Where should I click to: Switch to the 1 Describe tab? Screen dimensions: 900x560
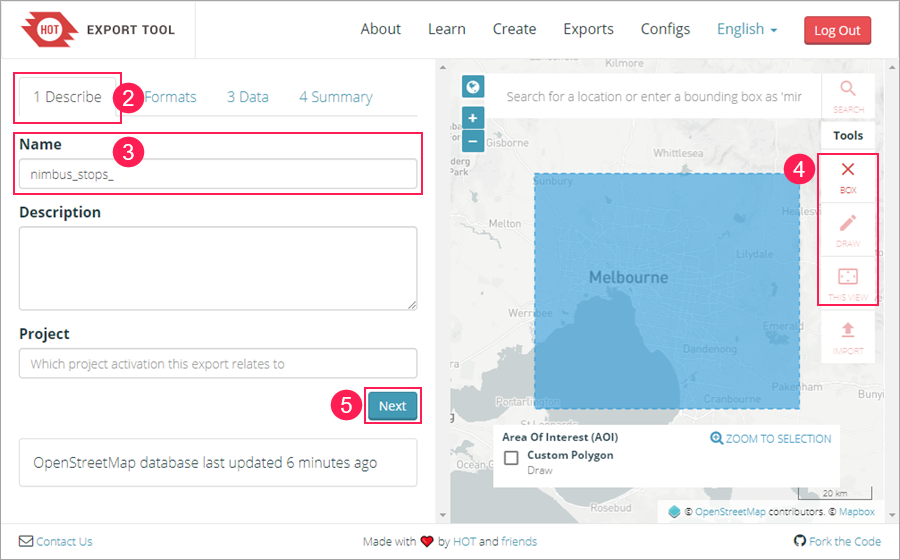click(x=67, y=97)
